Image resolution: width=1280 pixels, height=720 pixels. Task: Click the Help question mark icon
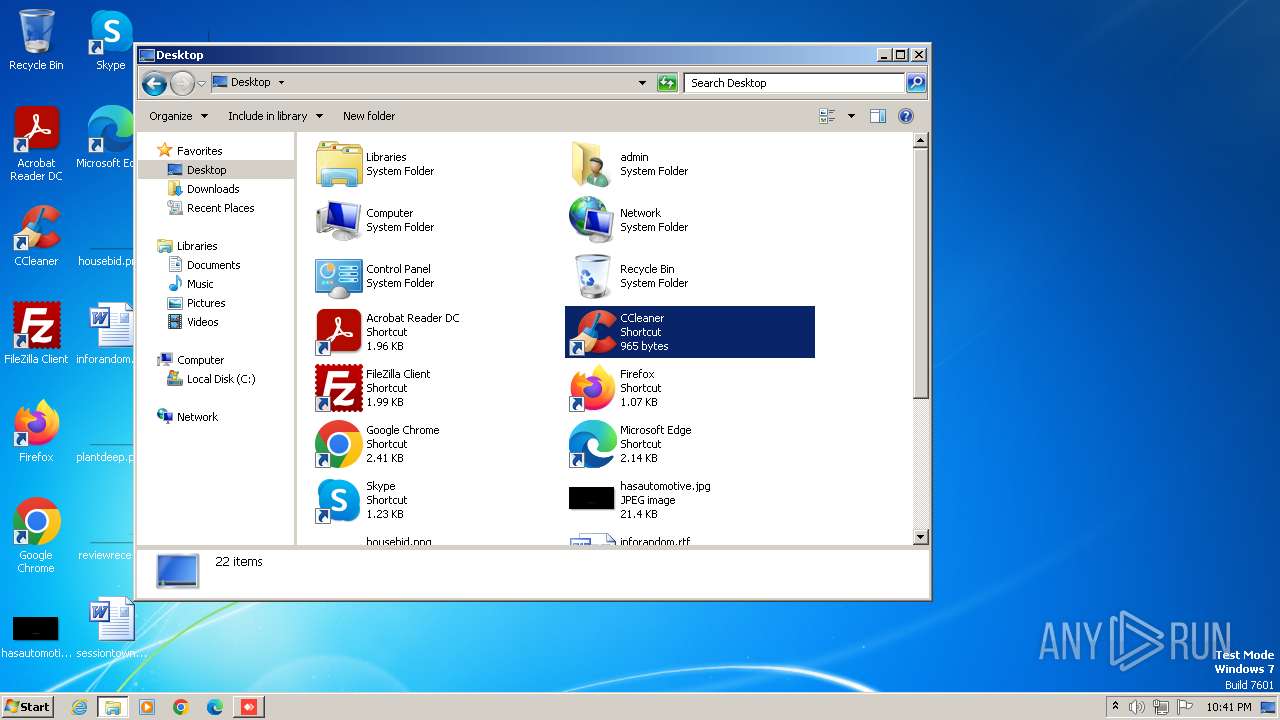[906, 116]
